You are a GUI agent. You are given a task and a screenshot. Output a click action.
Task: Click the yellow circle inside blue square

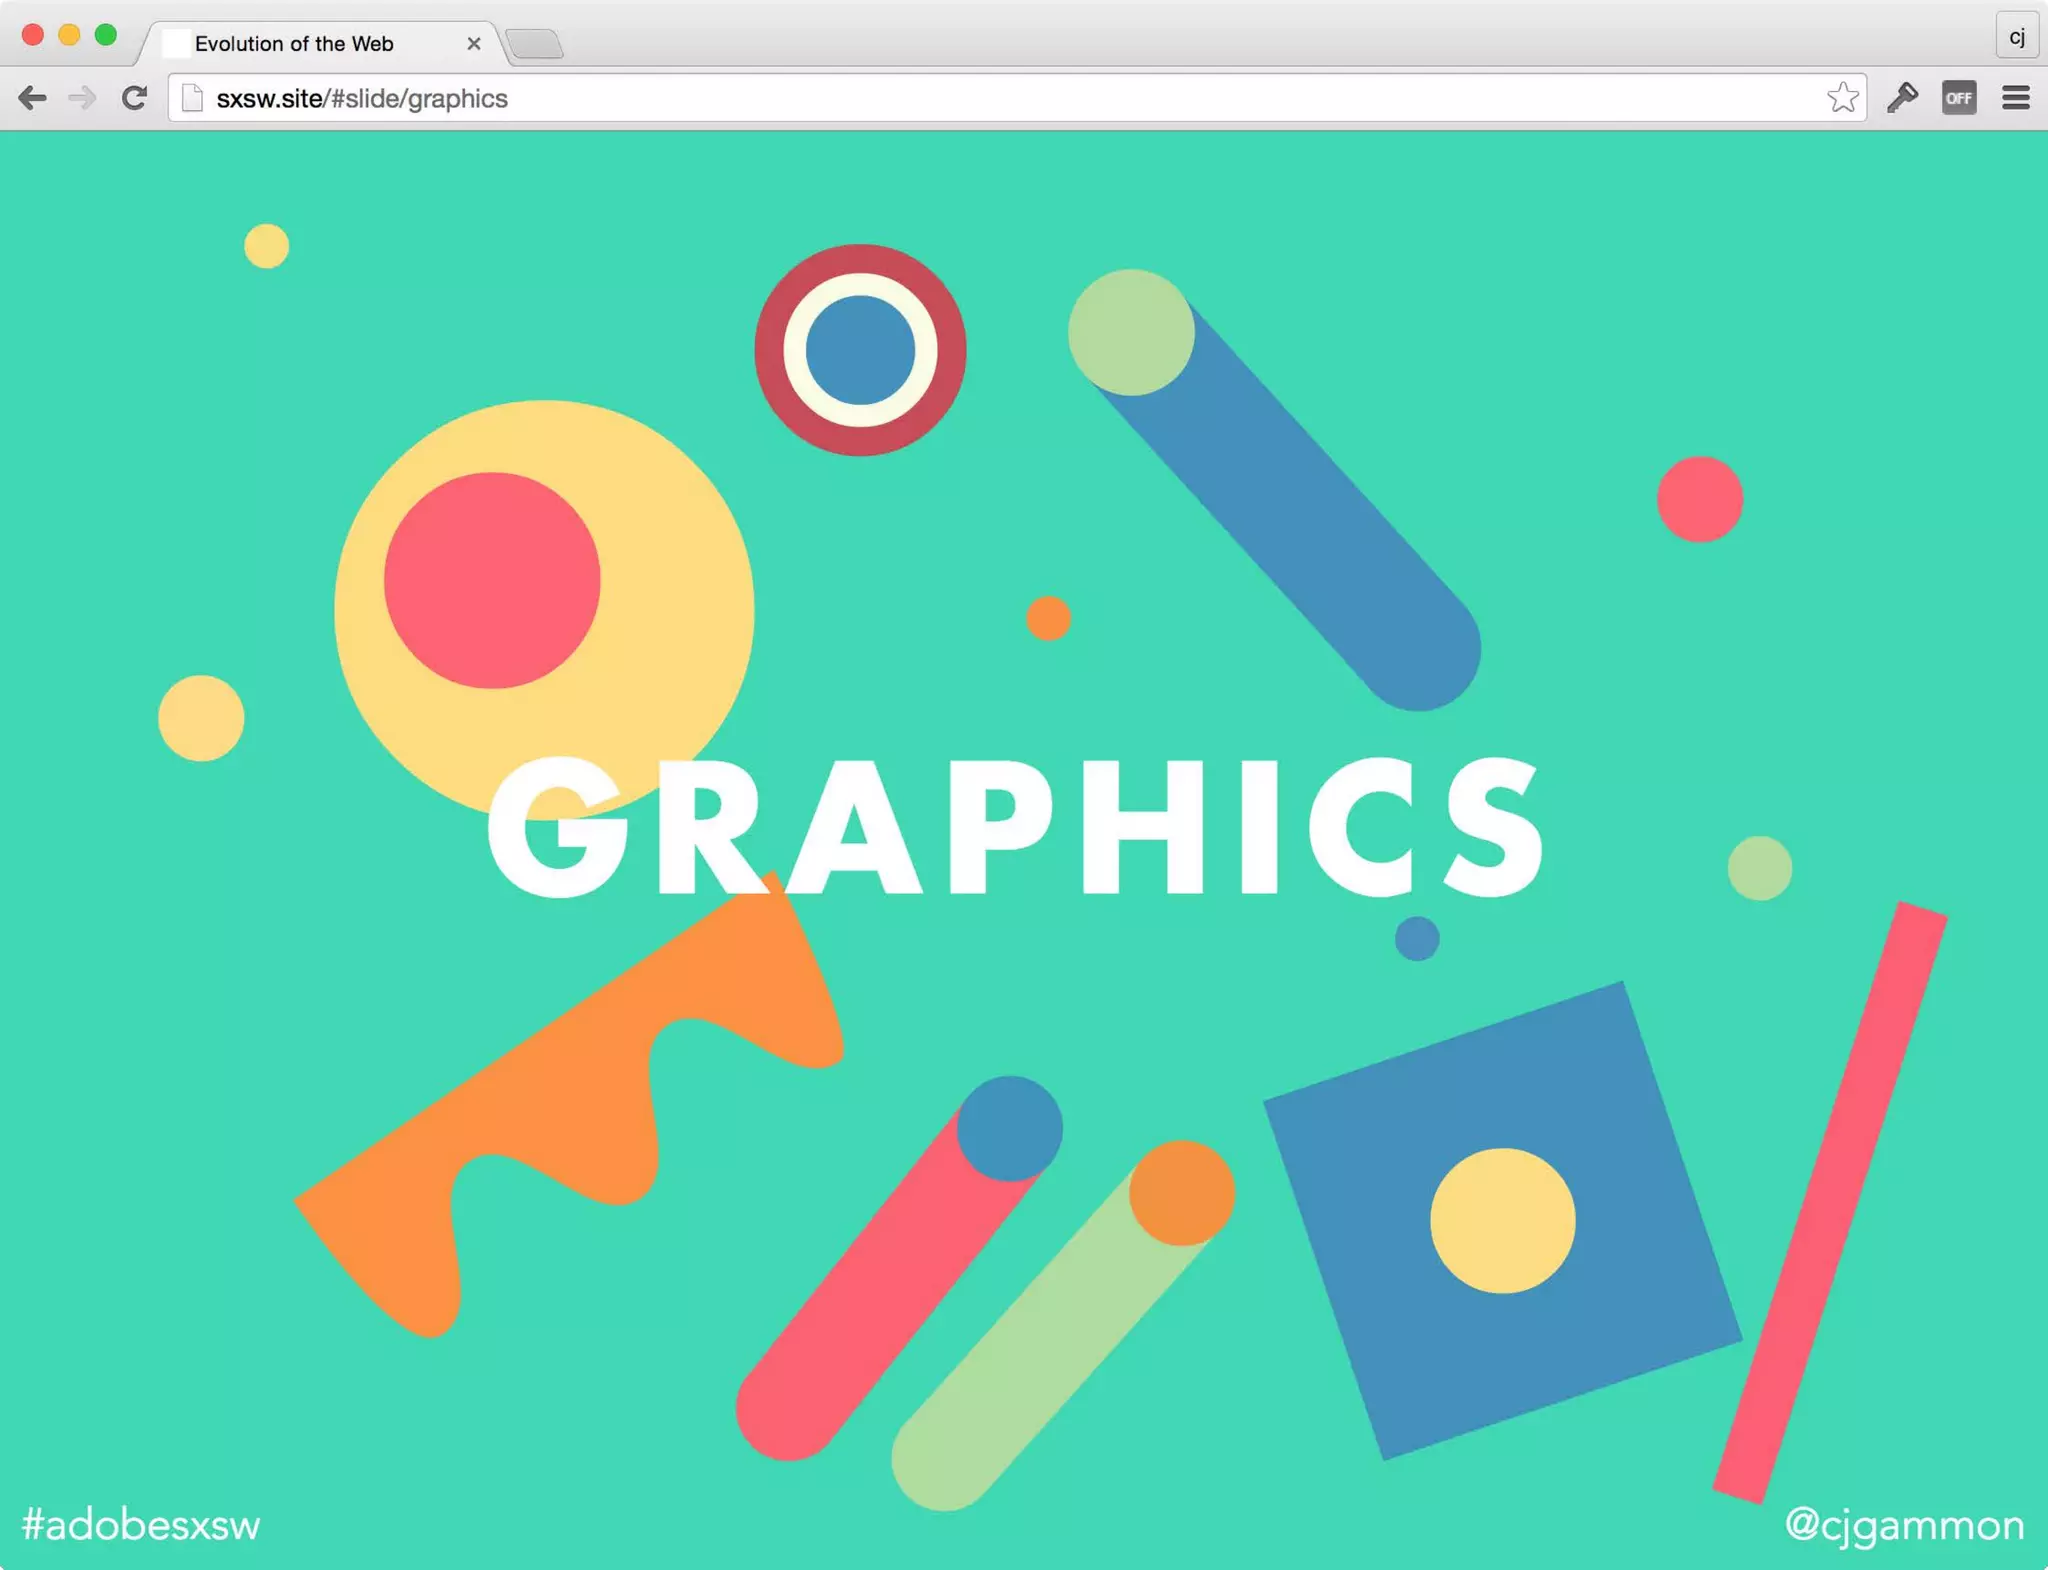1502,1220
